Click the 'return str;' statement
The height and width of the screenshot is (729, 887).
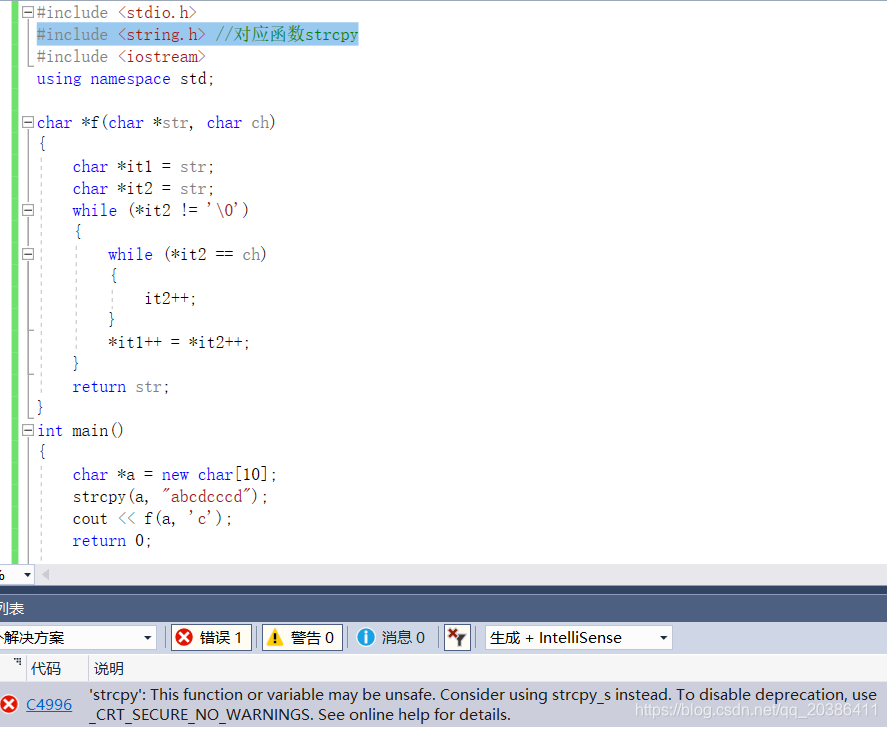(x=120, y=387)
